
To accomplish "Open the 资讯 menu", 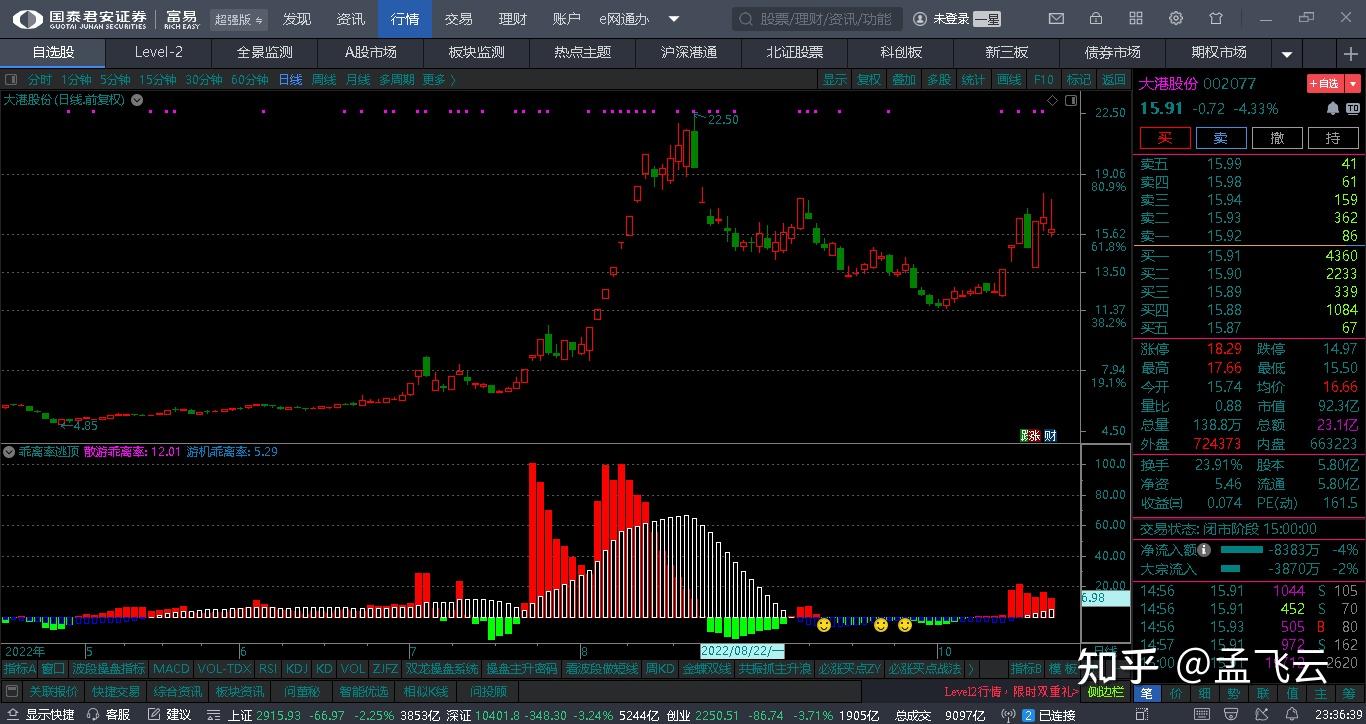I will pos(351,19).
